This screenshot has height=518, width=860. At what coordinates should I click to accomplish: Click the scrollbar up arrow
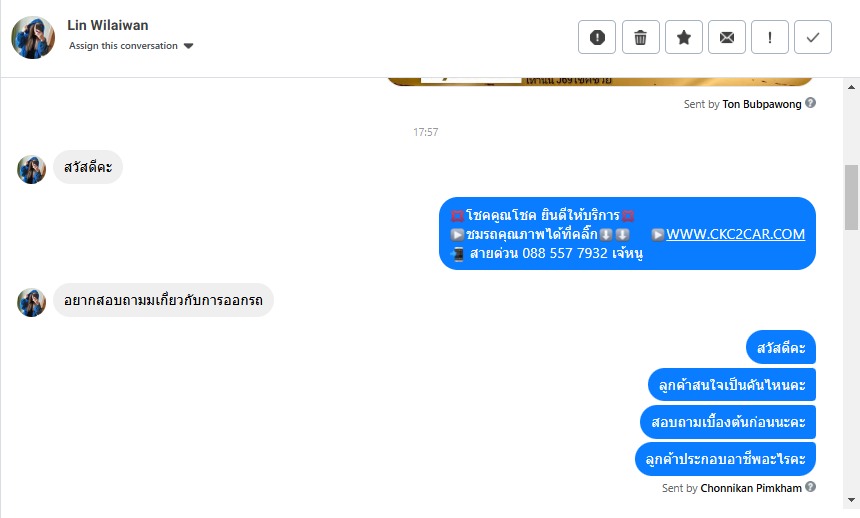(x=851, y=87)
